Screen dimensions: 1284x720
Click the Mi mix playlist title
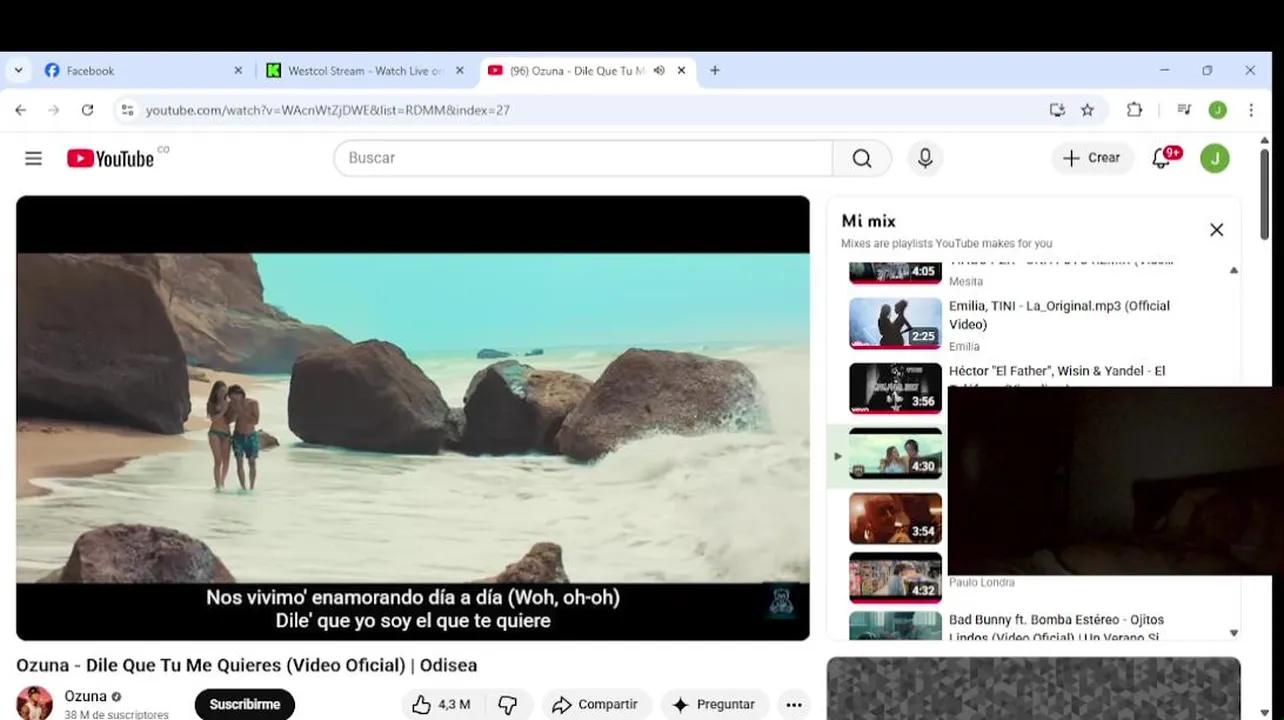coord(868,221)
